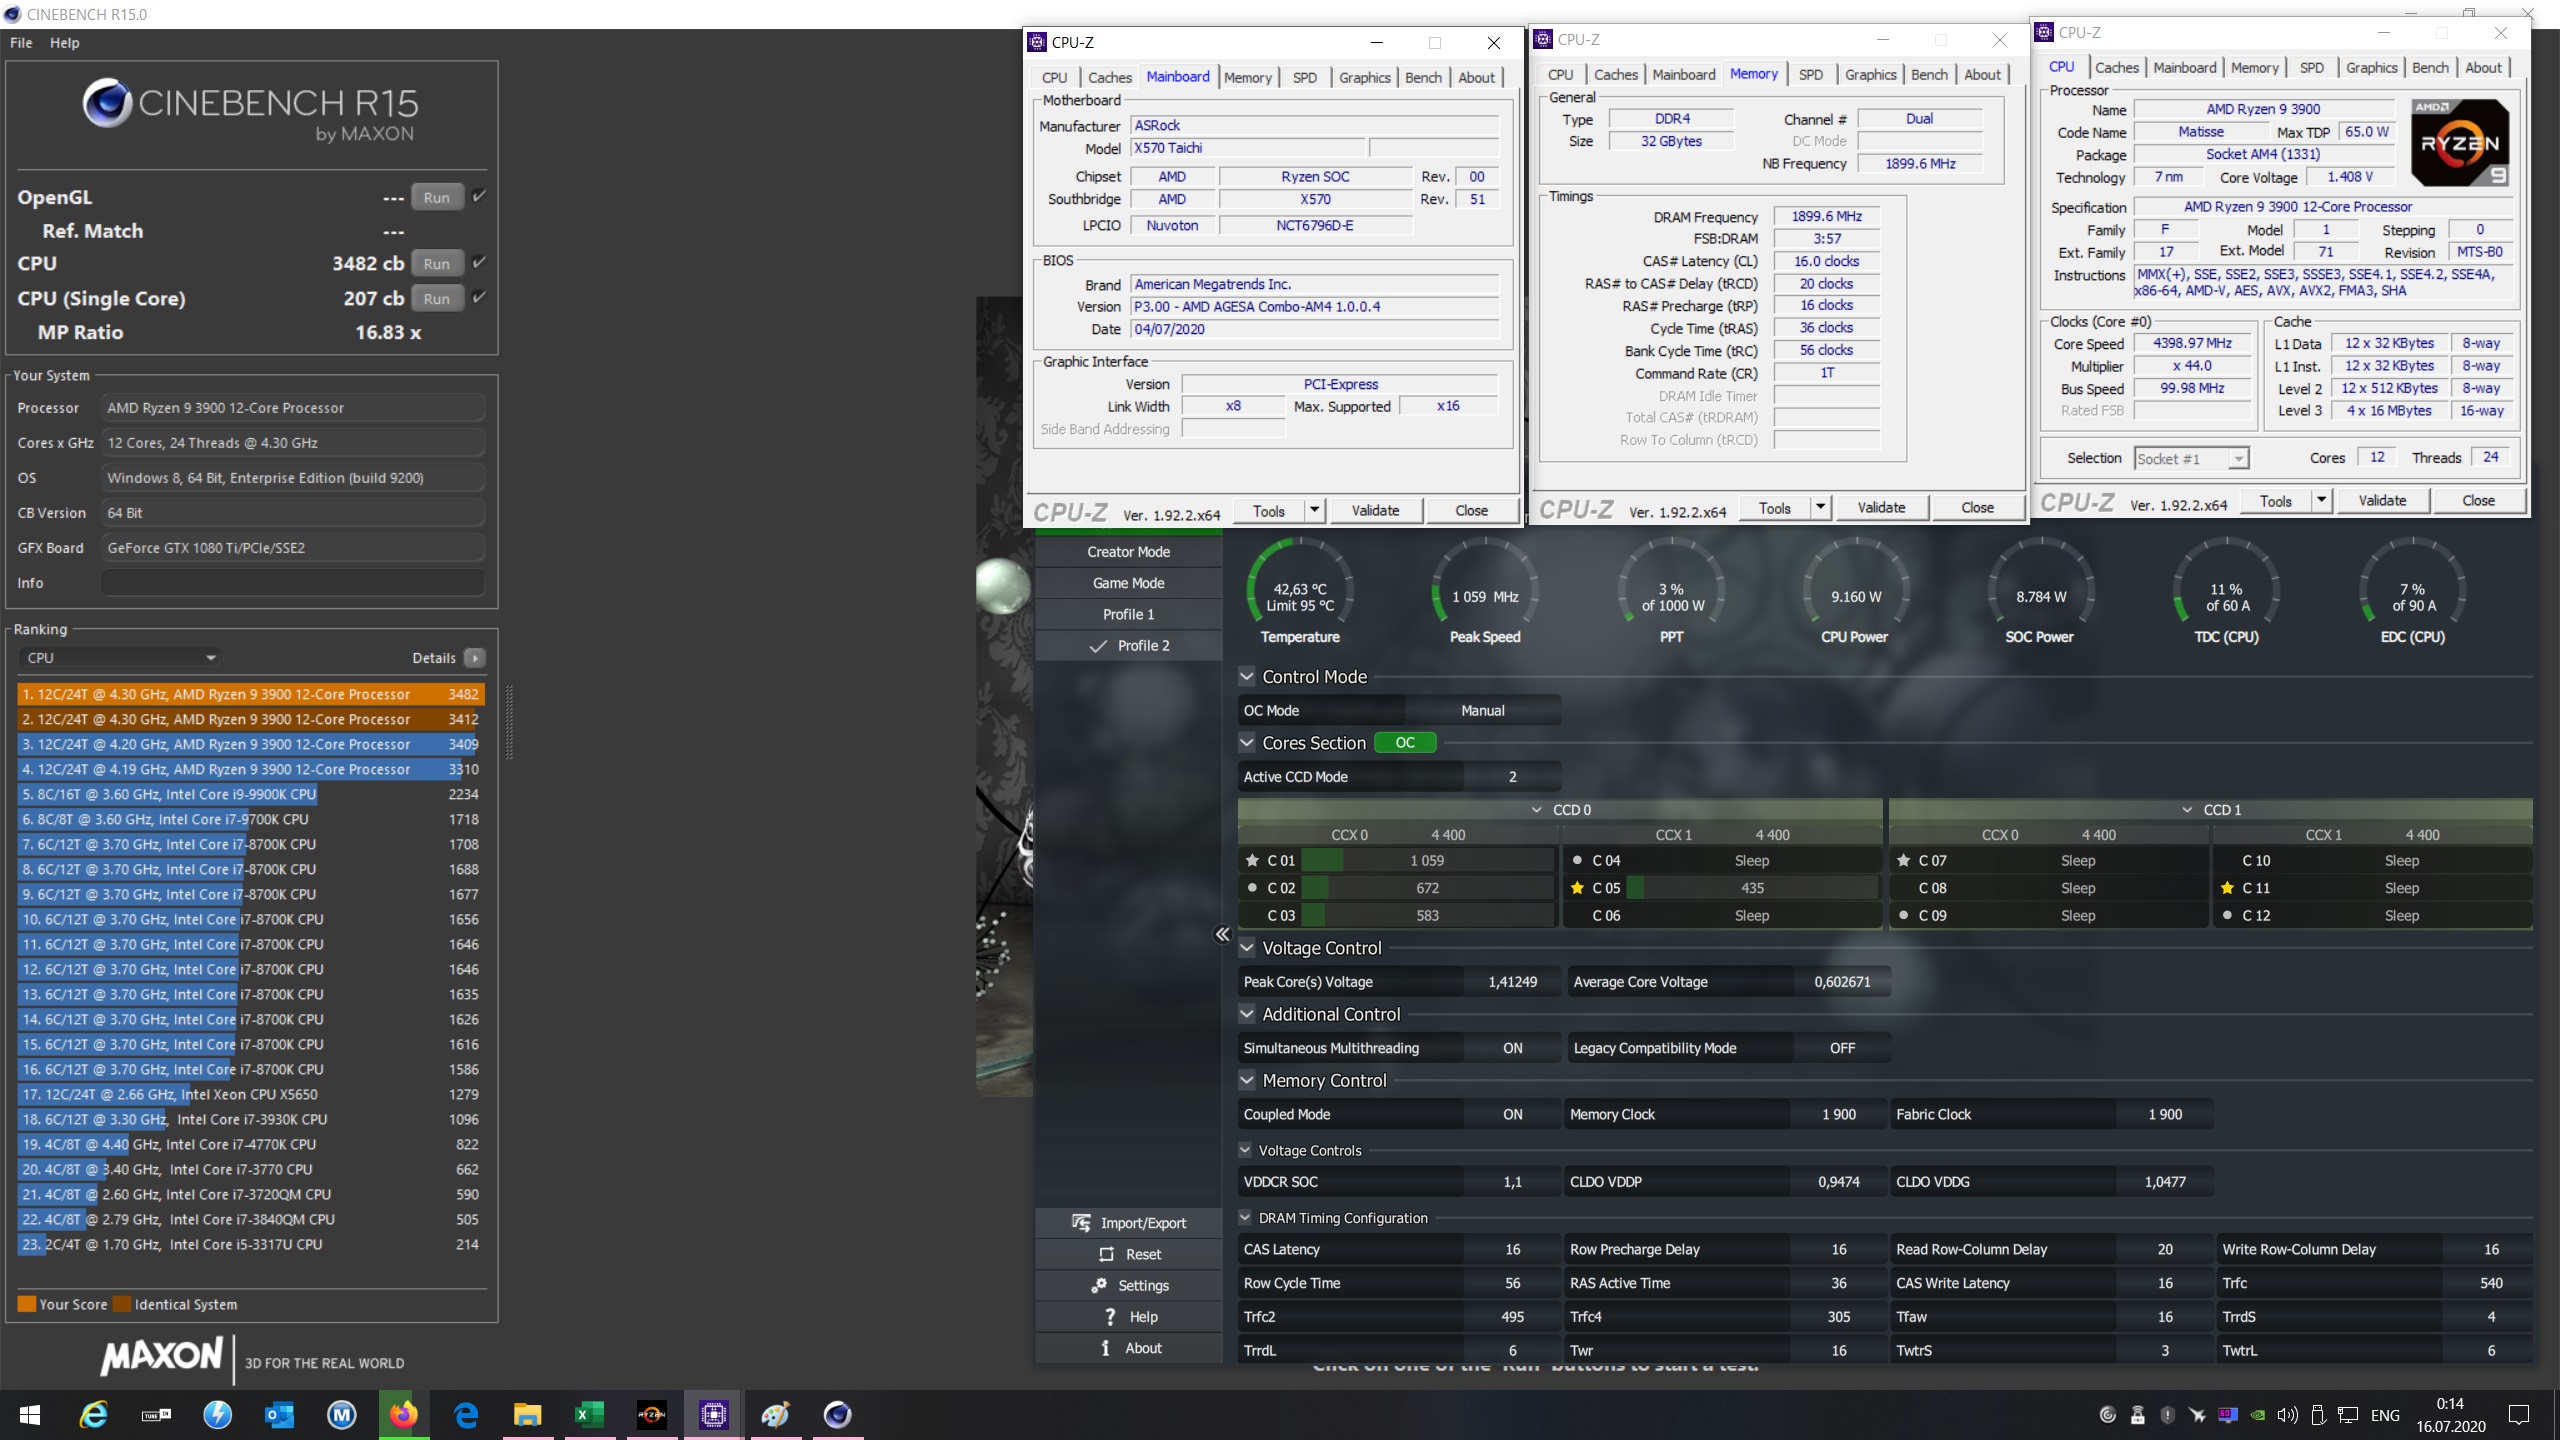The height and width of the screenshot is (1440, 2560).
Task: Click Close button in Memory CPU-Z window
Action: (1977, 507)
